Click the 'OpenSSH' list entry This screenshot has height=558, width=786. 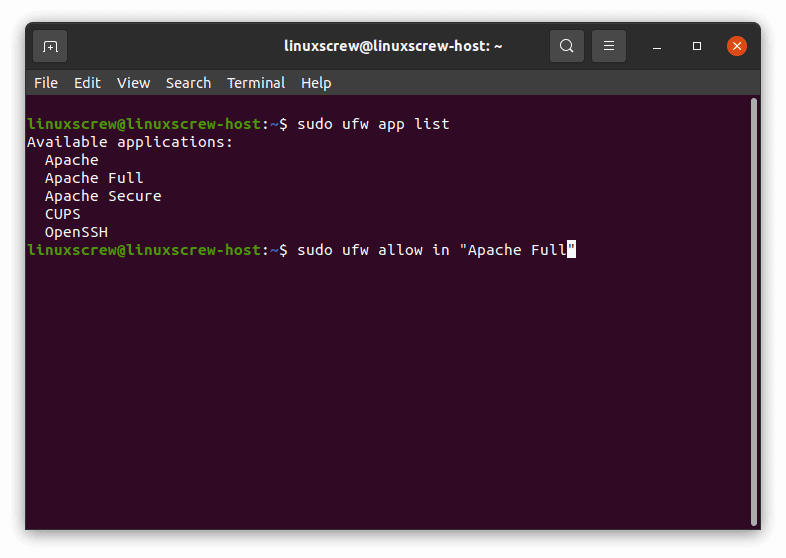76,232
